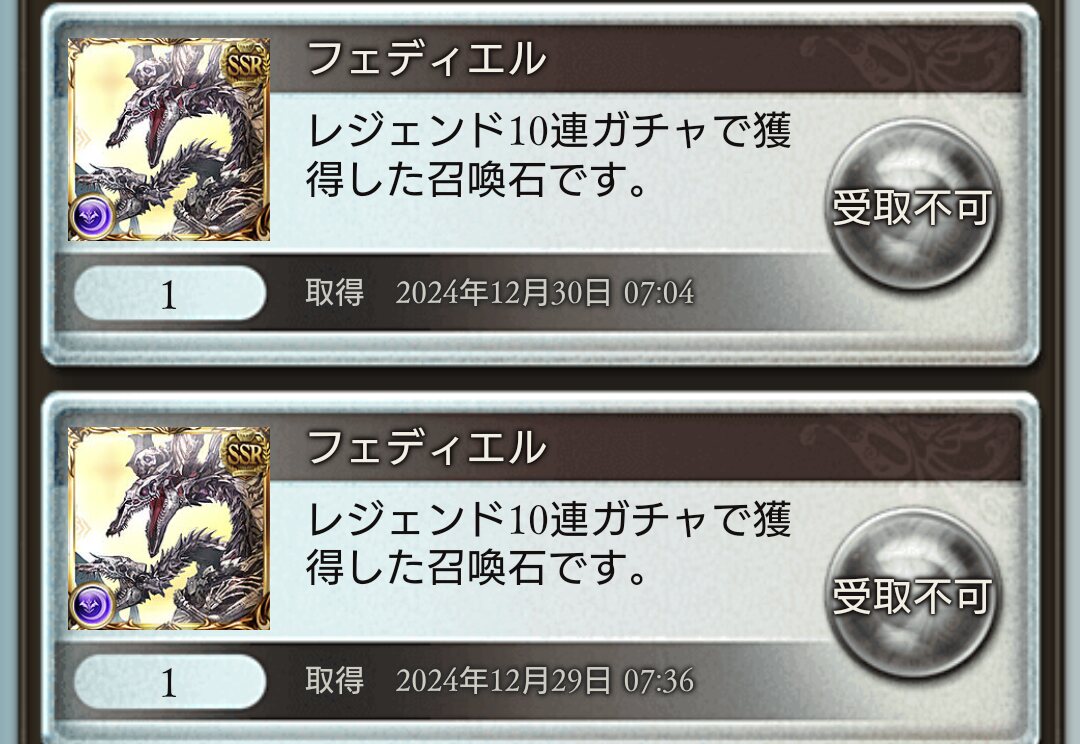The height and width of the screenshot is (744, 1080).
Task: Click the 取得 label on the top entry
Action: pyautogui.click(x=335, y=293)
